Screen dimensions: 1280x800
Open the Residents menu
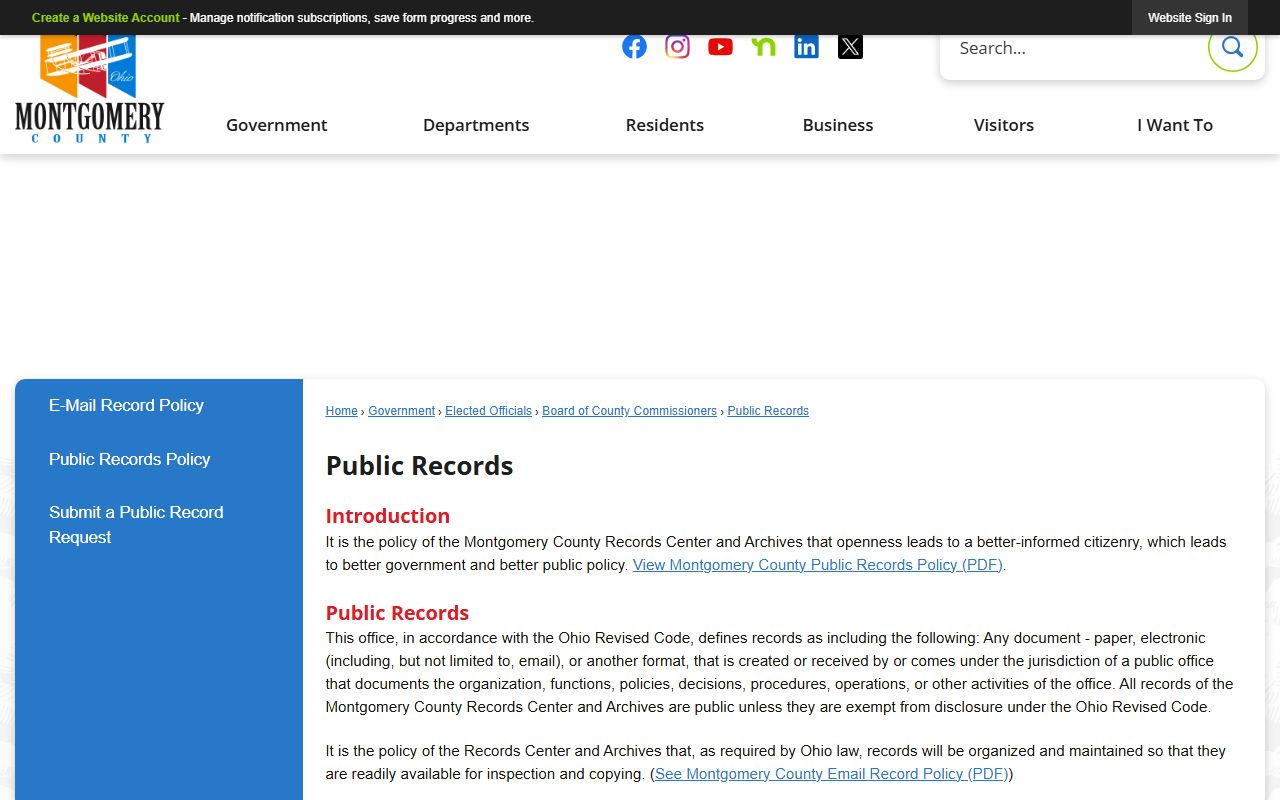coord(665,125)
